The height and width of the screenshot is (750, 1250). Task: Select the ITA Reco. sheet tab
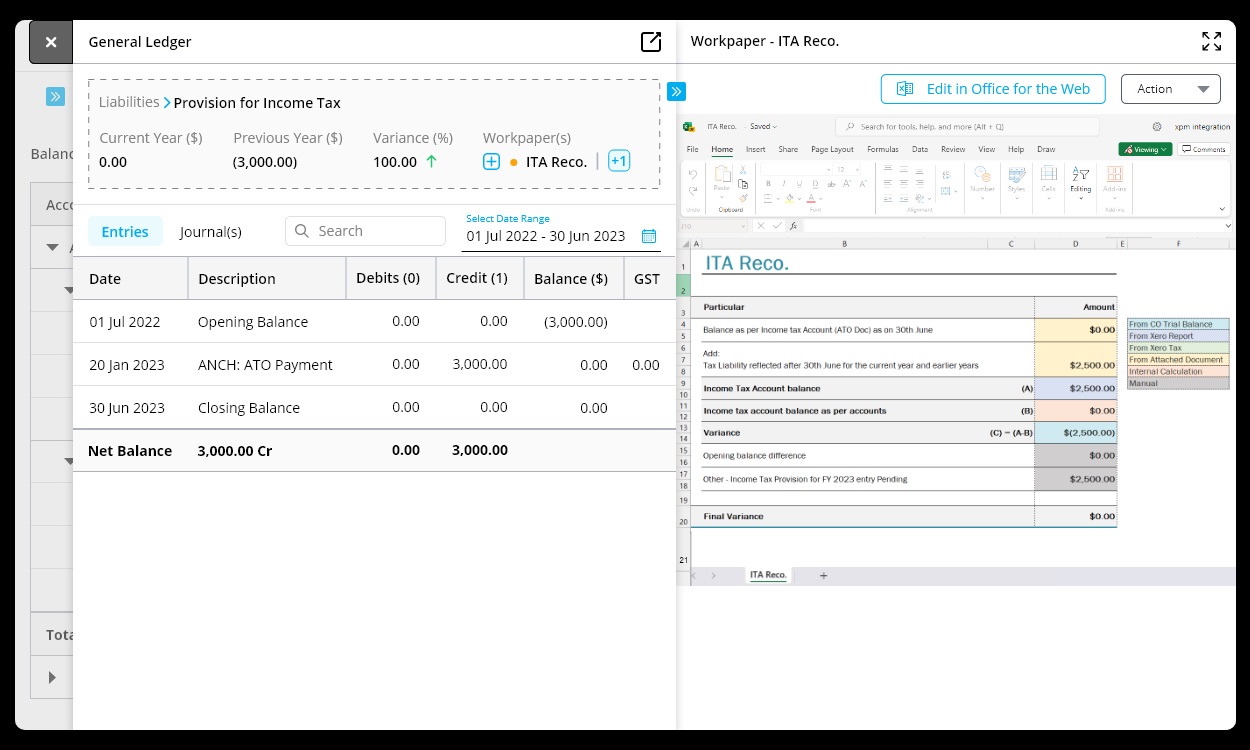pos(768,575)
